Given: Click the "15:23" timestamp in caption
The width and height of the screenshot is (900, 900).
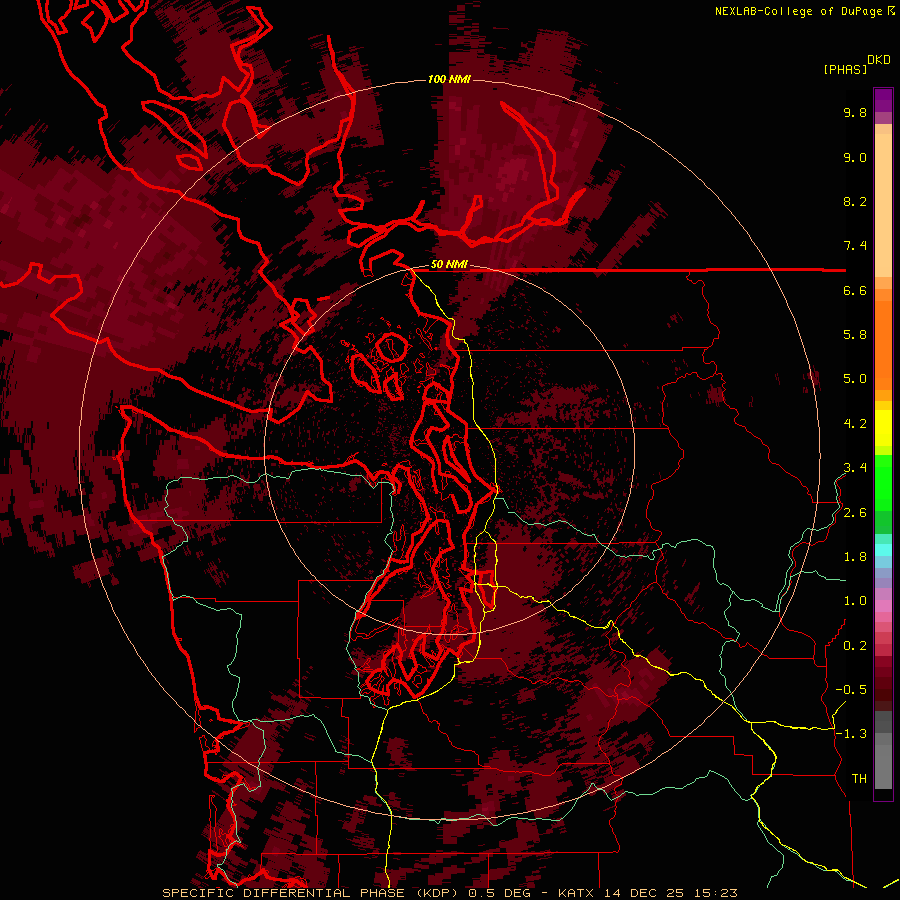Looking at the screenshot, I should [714, 893].
